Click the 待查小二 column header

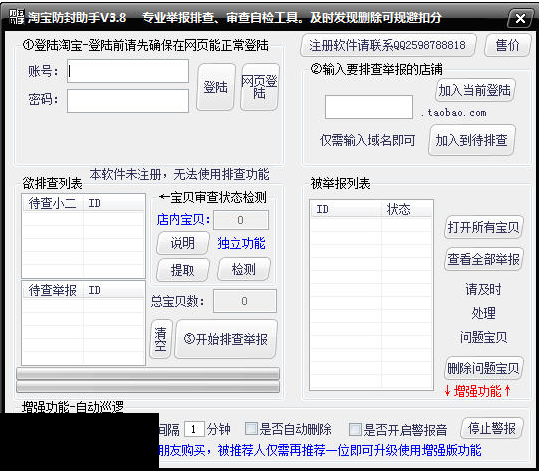53,203
